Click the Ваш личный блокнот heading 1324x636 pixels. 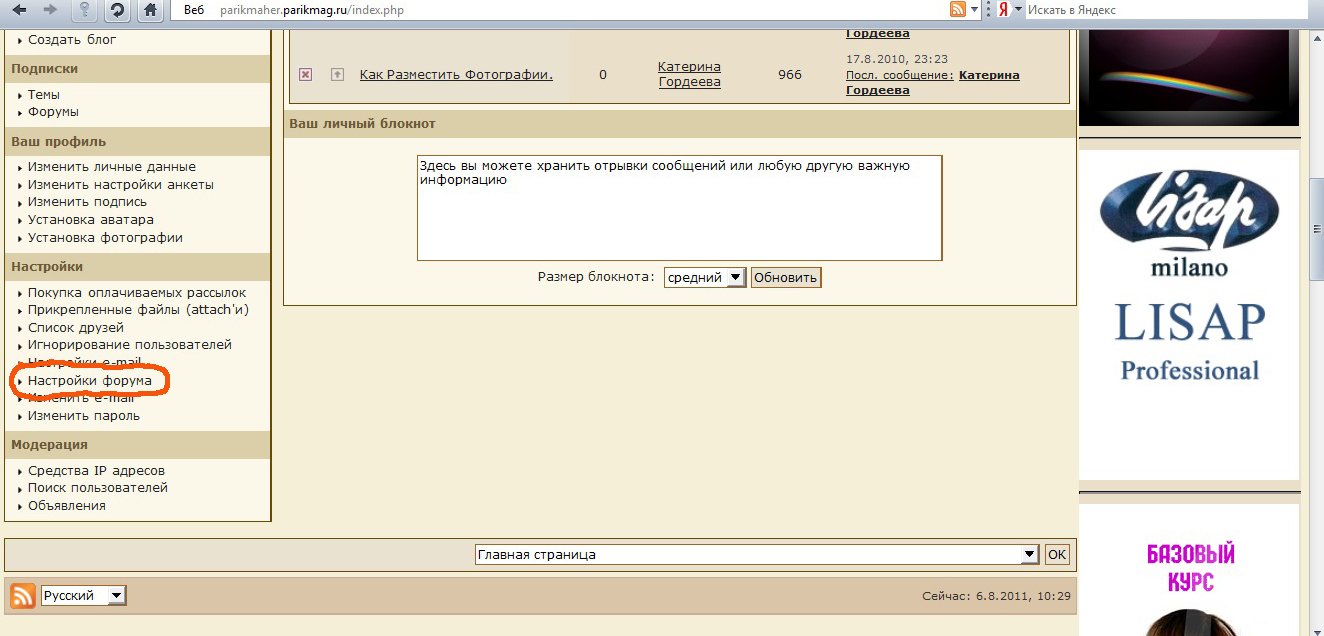(362, 124)
